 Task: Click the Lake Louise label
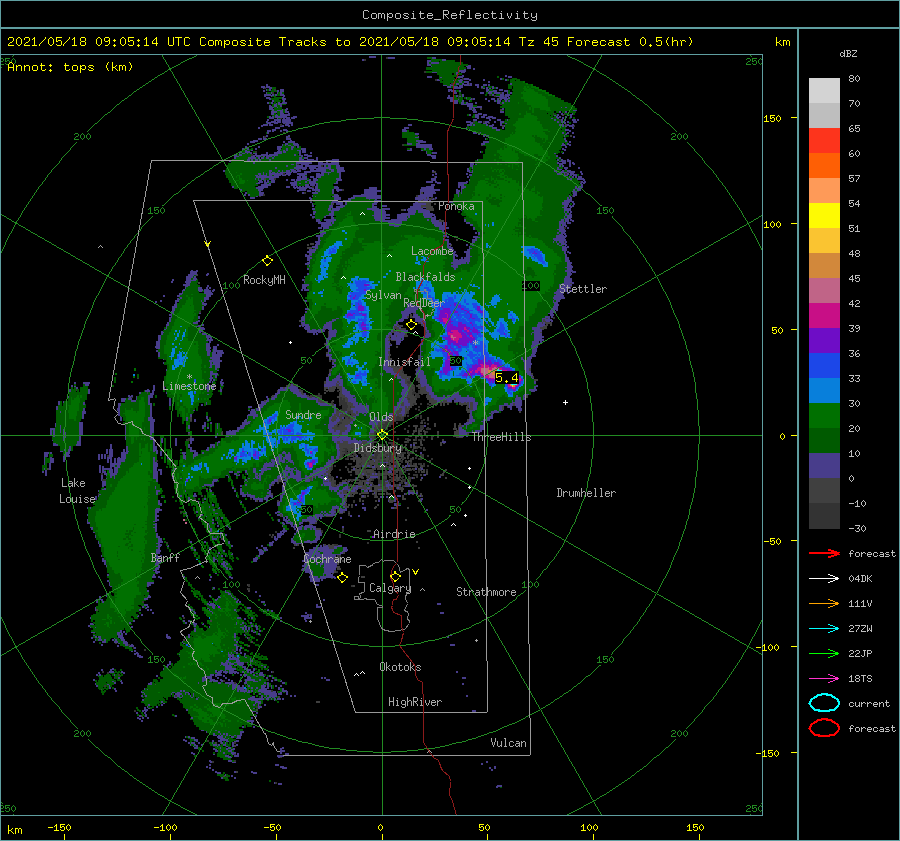(77, 491)
